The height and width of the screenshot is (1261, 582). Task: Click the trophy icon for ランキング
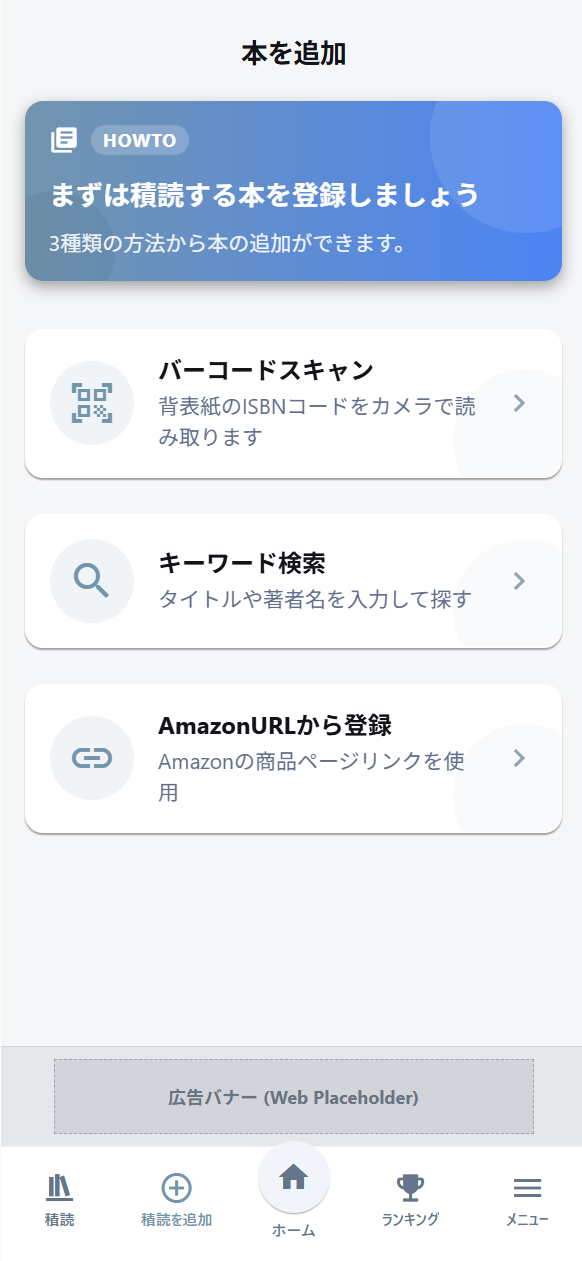(409, 1187)
